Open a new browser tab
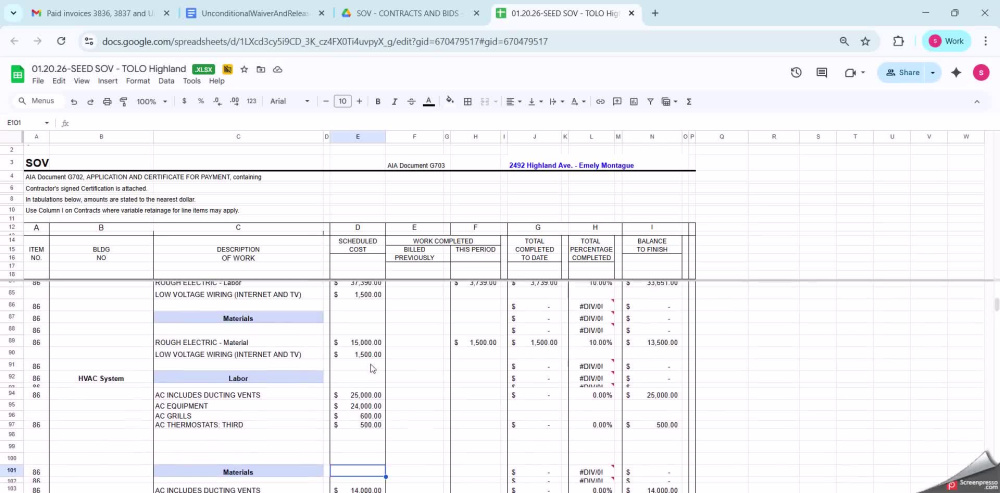The image size is (1000, 493). 655,13
